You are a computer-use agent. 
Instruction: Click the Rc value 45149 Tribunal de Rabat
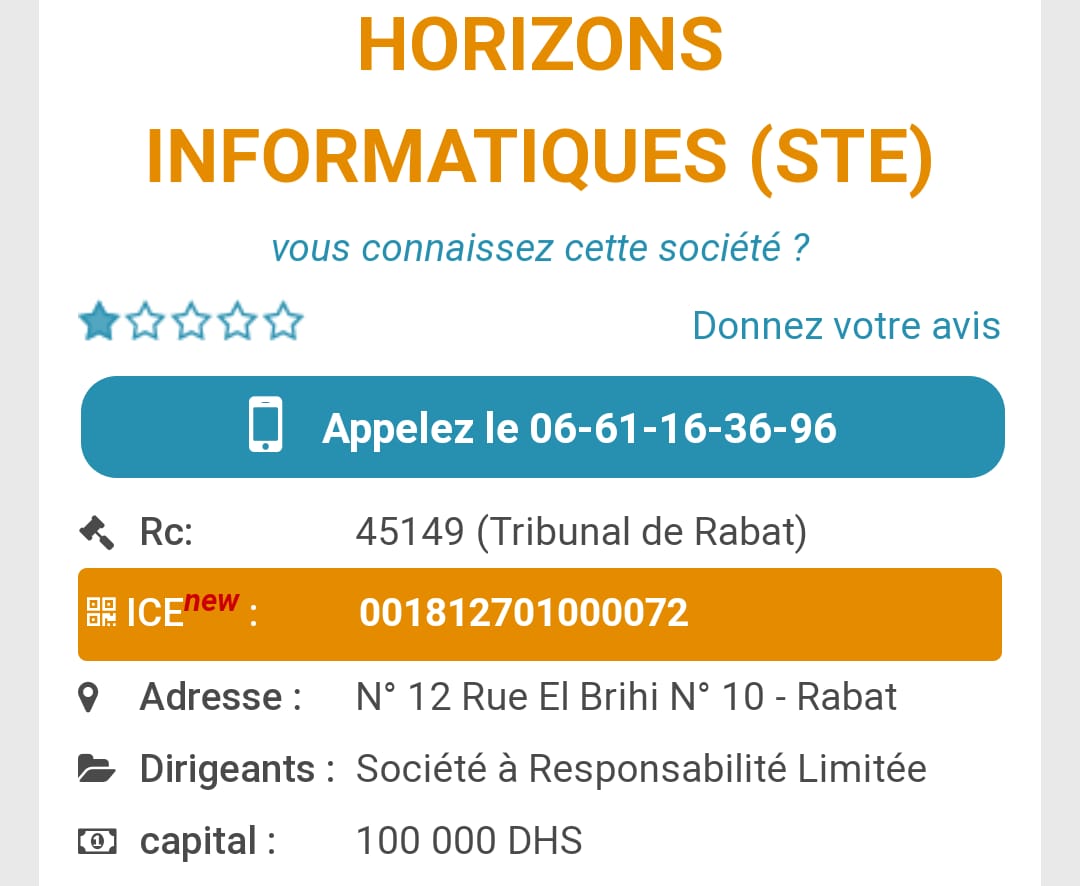[581, 532]
